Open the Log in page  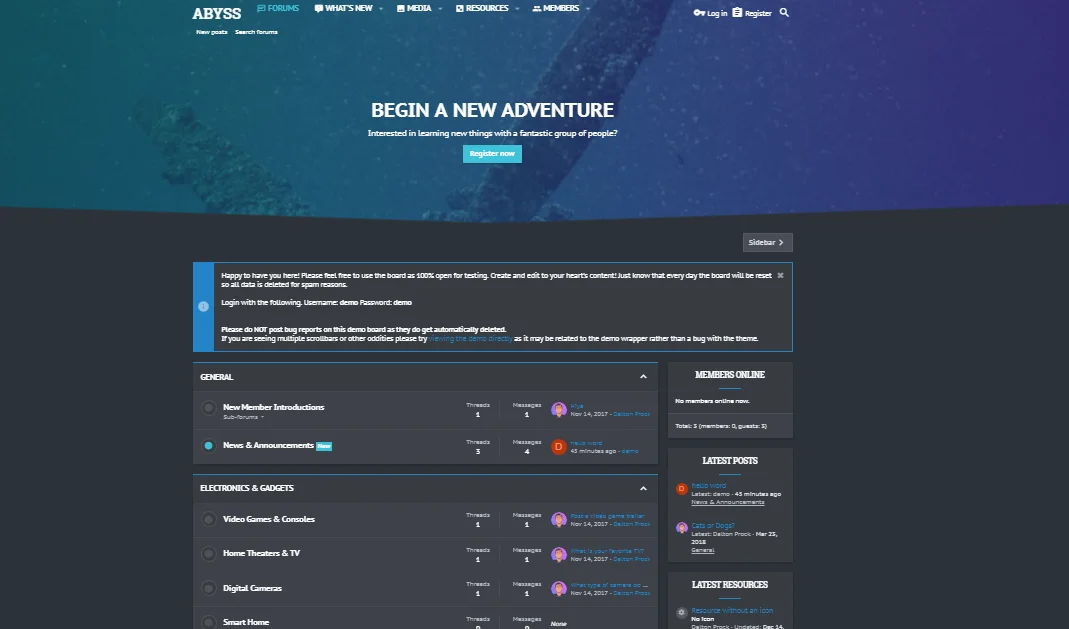click(x=710, y=13)
